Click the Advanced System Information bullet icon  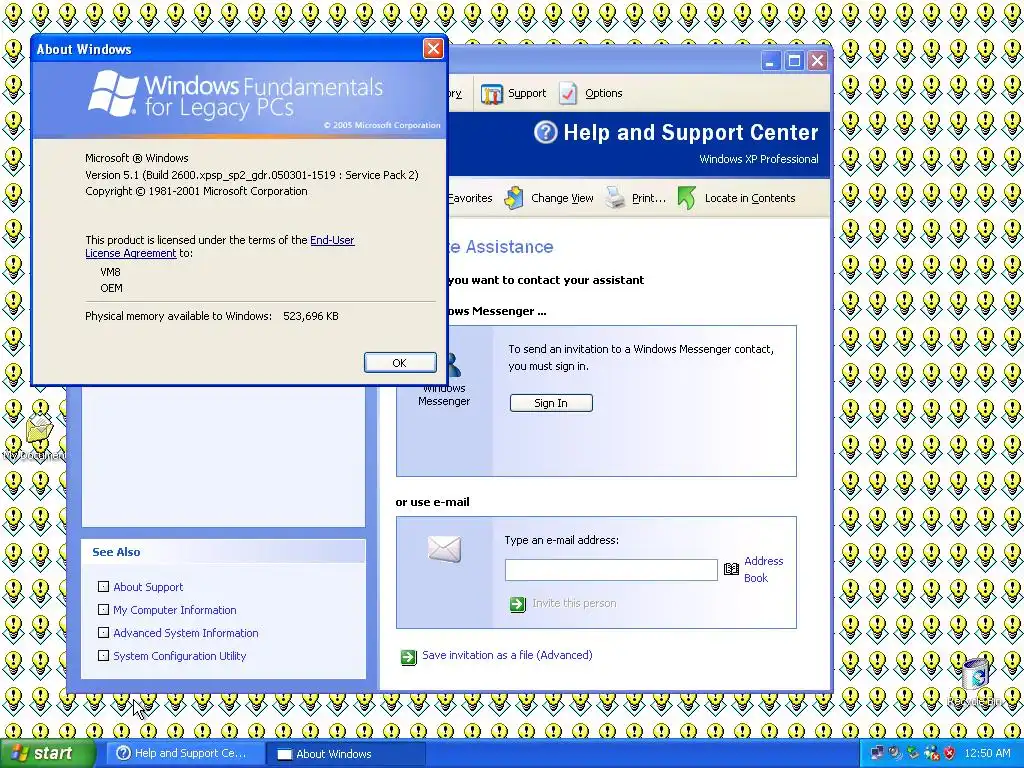tap(103, 632)
